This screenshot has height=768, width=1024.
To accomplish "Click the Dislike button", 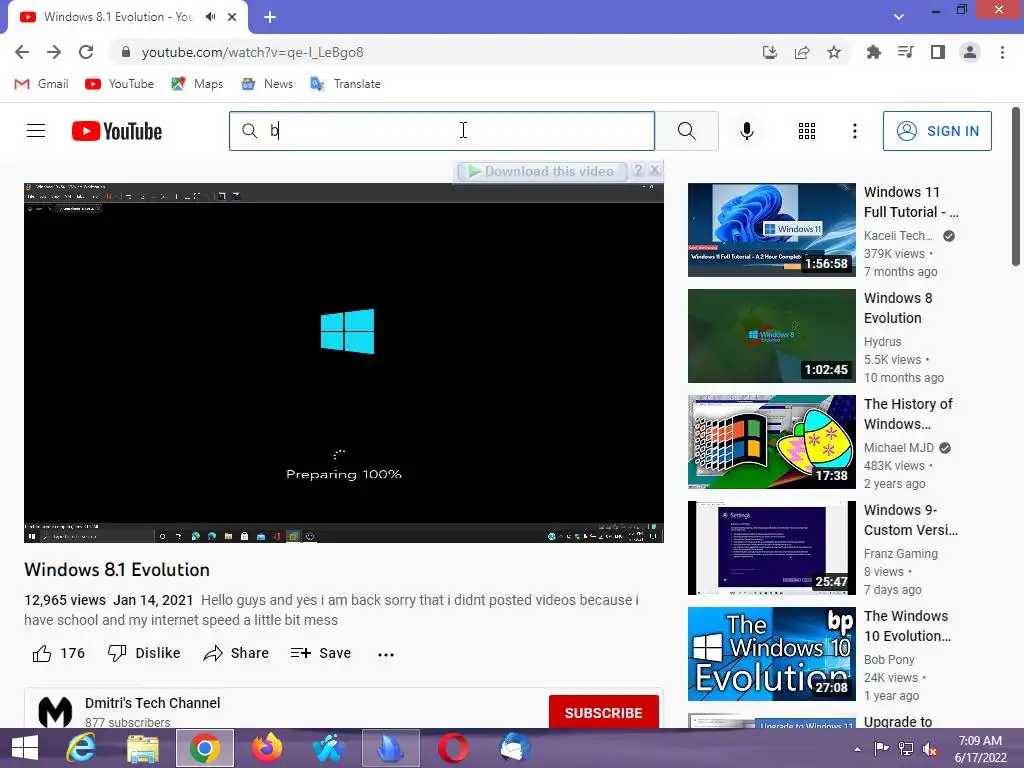I will (144, 653).
